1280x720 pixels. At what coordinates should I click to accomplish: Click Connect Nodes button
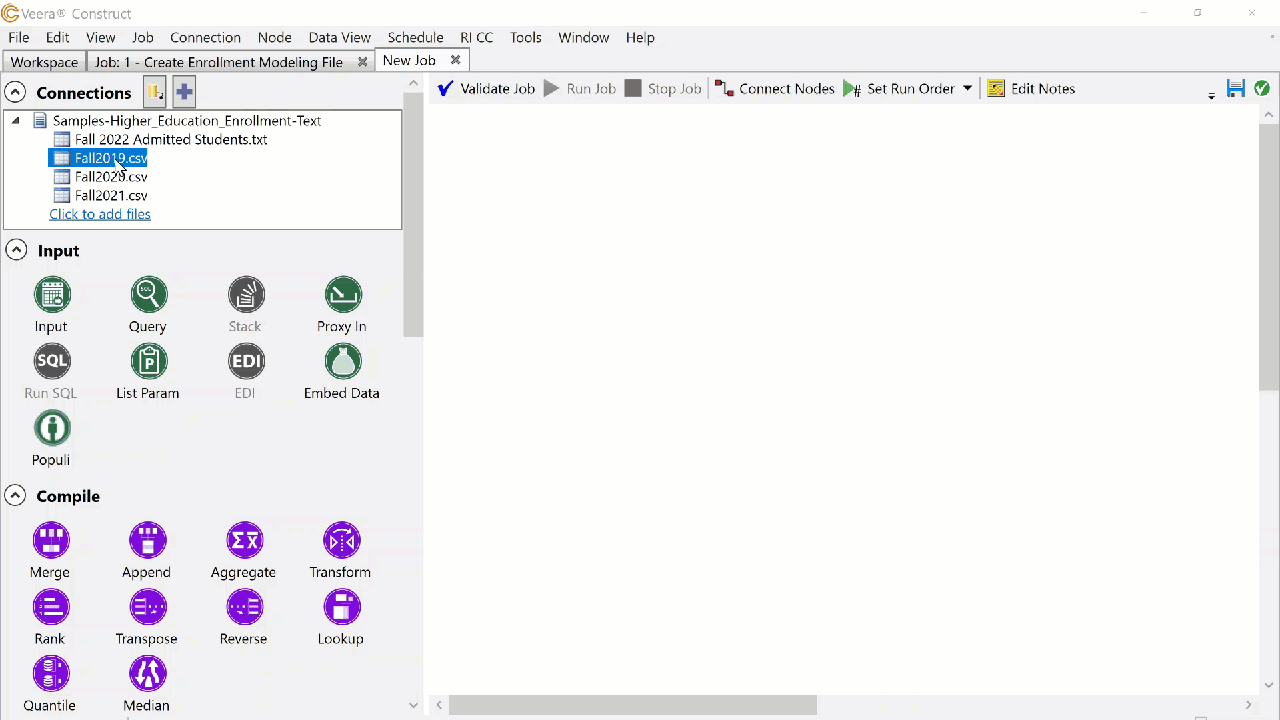click(x=775, y=88)
